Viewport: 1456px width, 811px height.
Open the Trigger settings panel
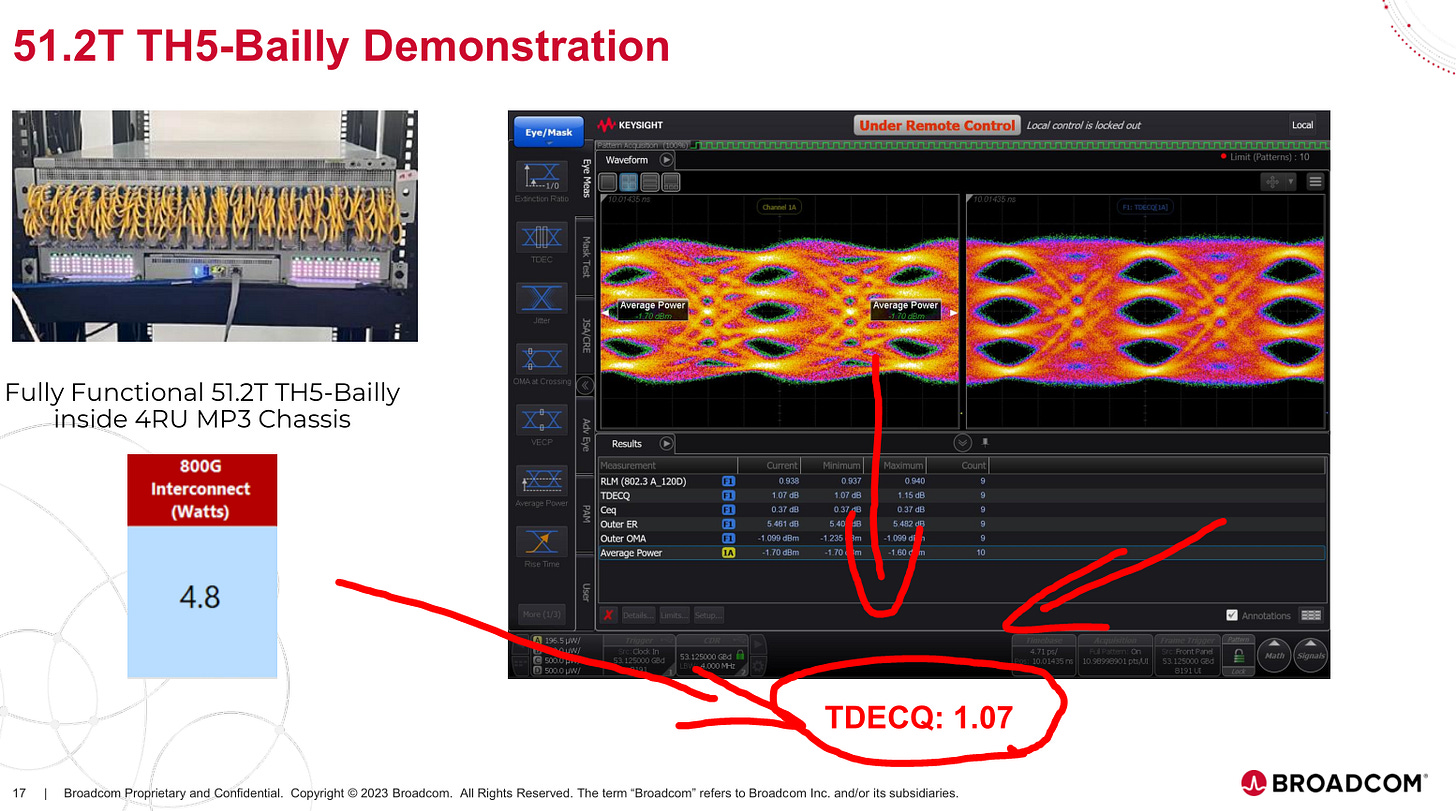pyautogui.click(x=639, y=655)
